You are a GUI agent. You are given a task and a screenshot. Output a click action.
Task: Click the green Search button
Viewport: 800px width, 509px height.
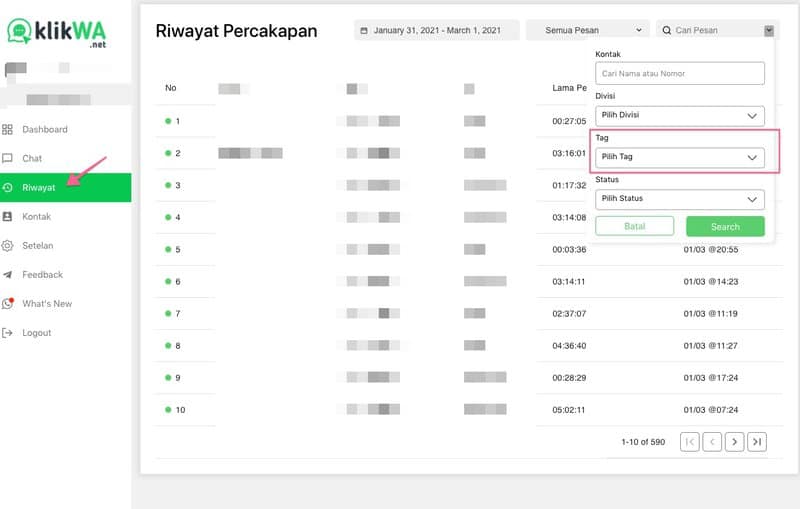tap(725, 226)
